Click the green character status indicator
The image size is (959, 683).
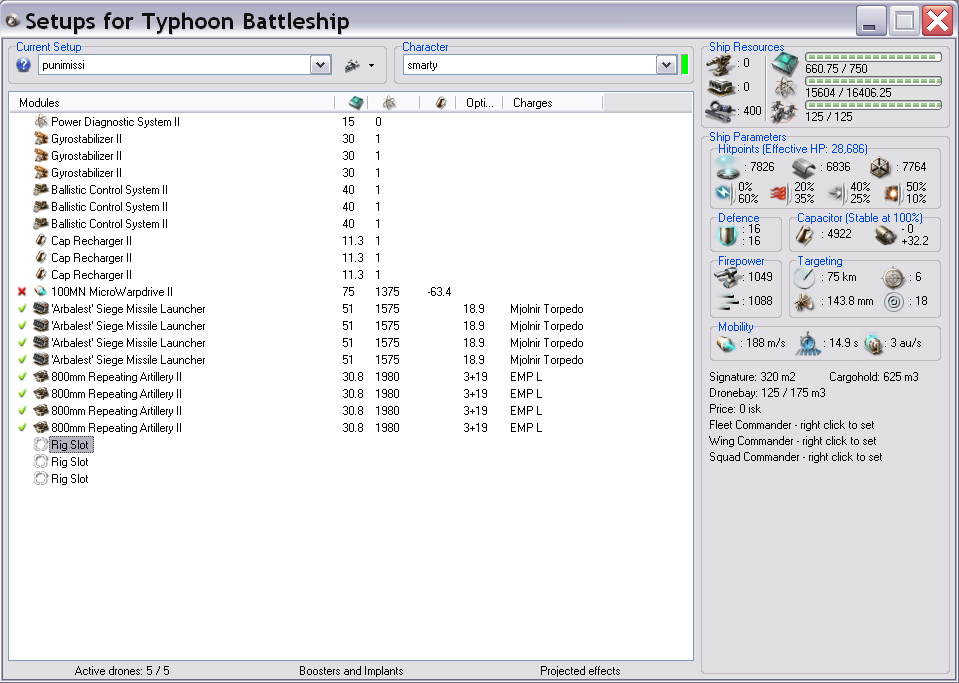pyautogui.click(x=685, y=65)
